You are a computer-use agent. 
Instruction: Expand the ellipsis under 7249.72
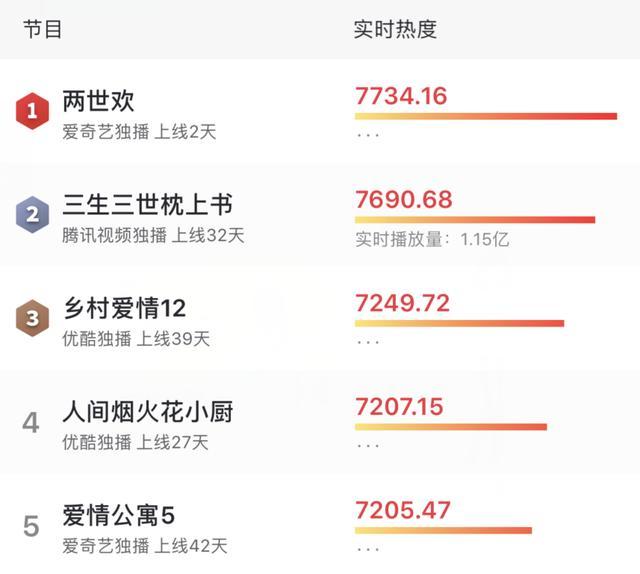pos(368,342)
